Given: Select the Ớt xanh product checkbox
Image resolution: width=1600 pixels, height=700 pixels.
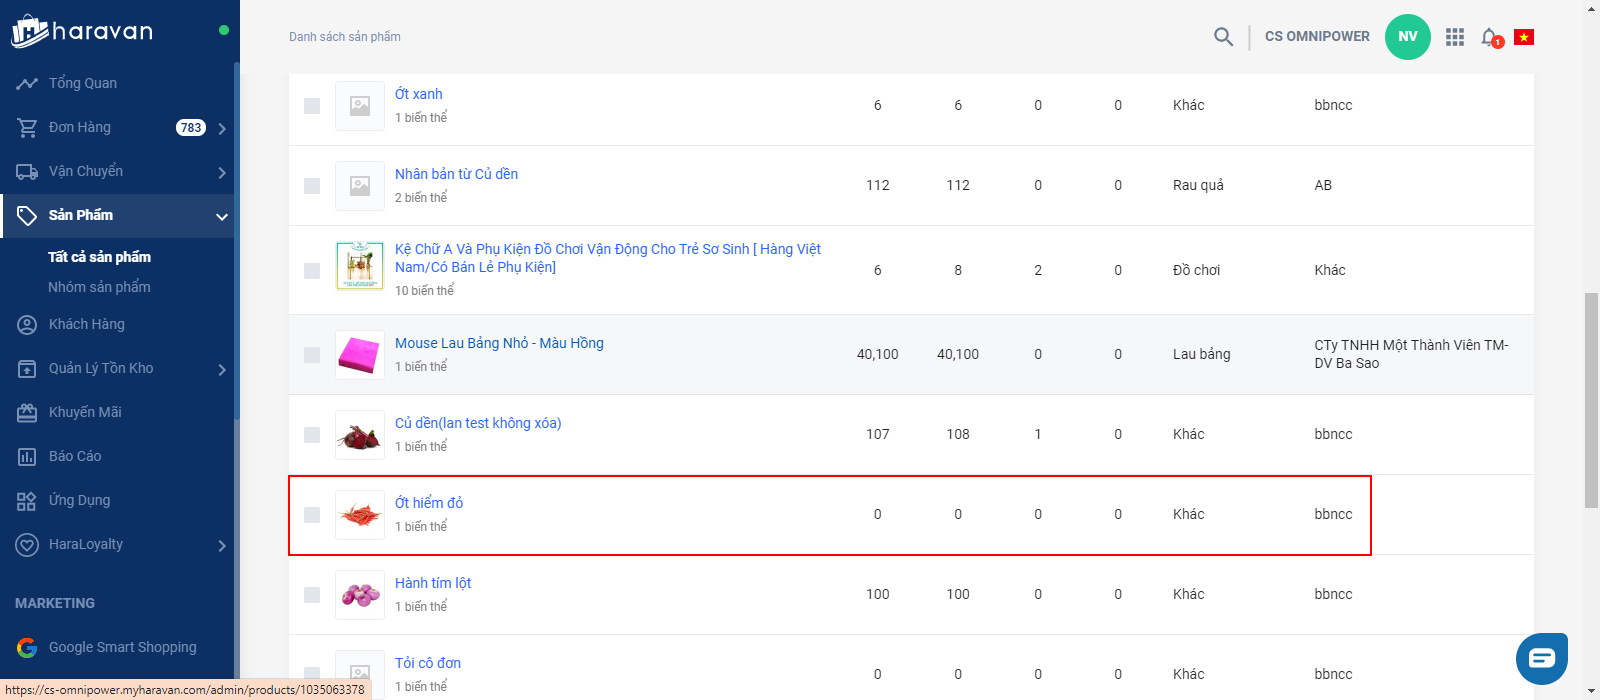Looking at the screenshot, I should point(312,106).
